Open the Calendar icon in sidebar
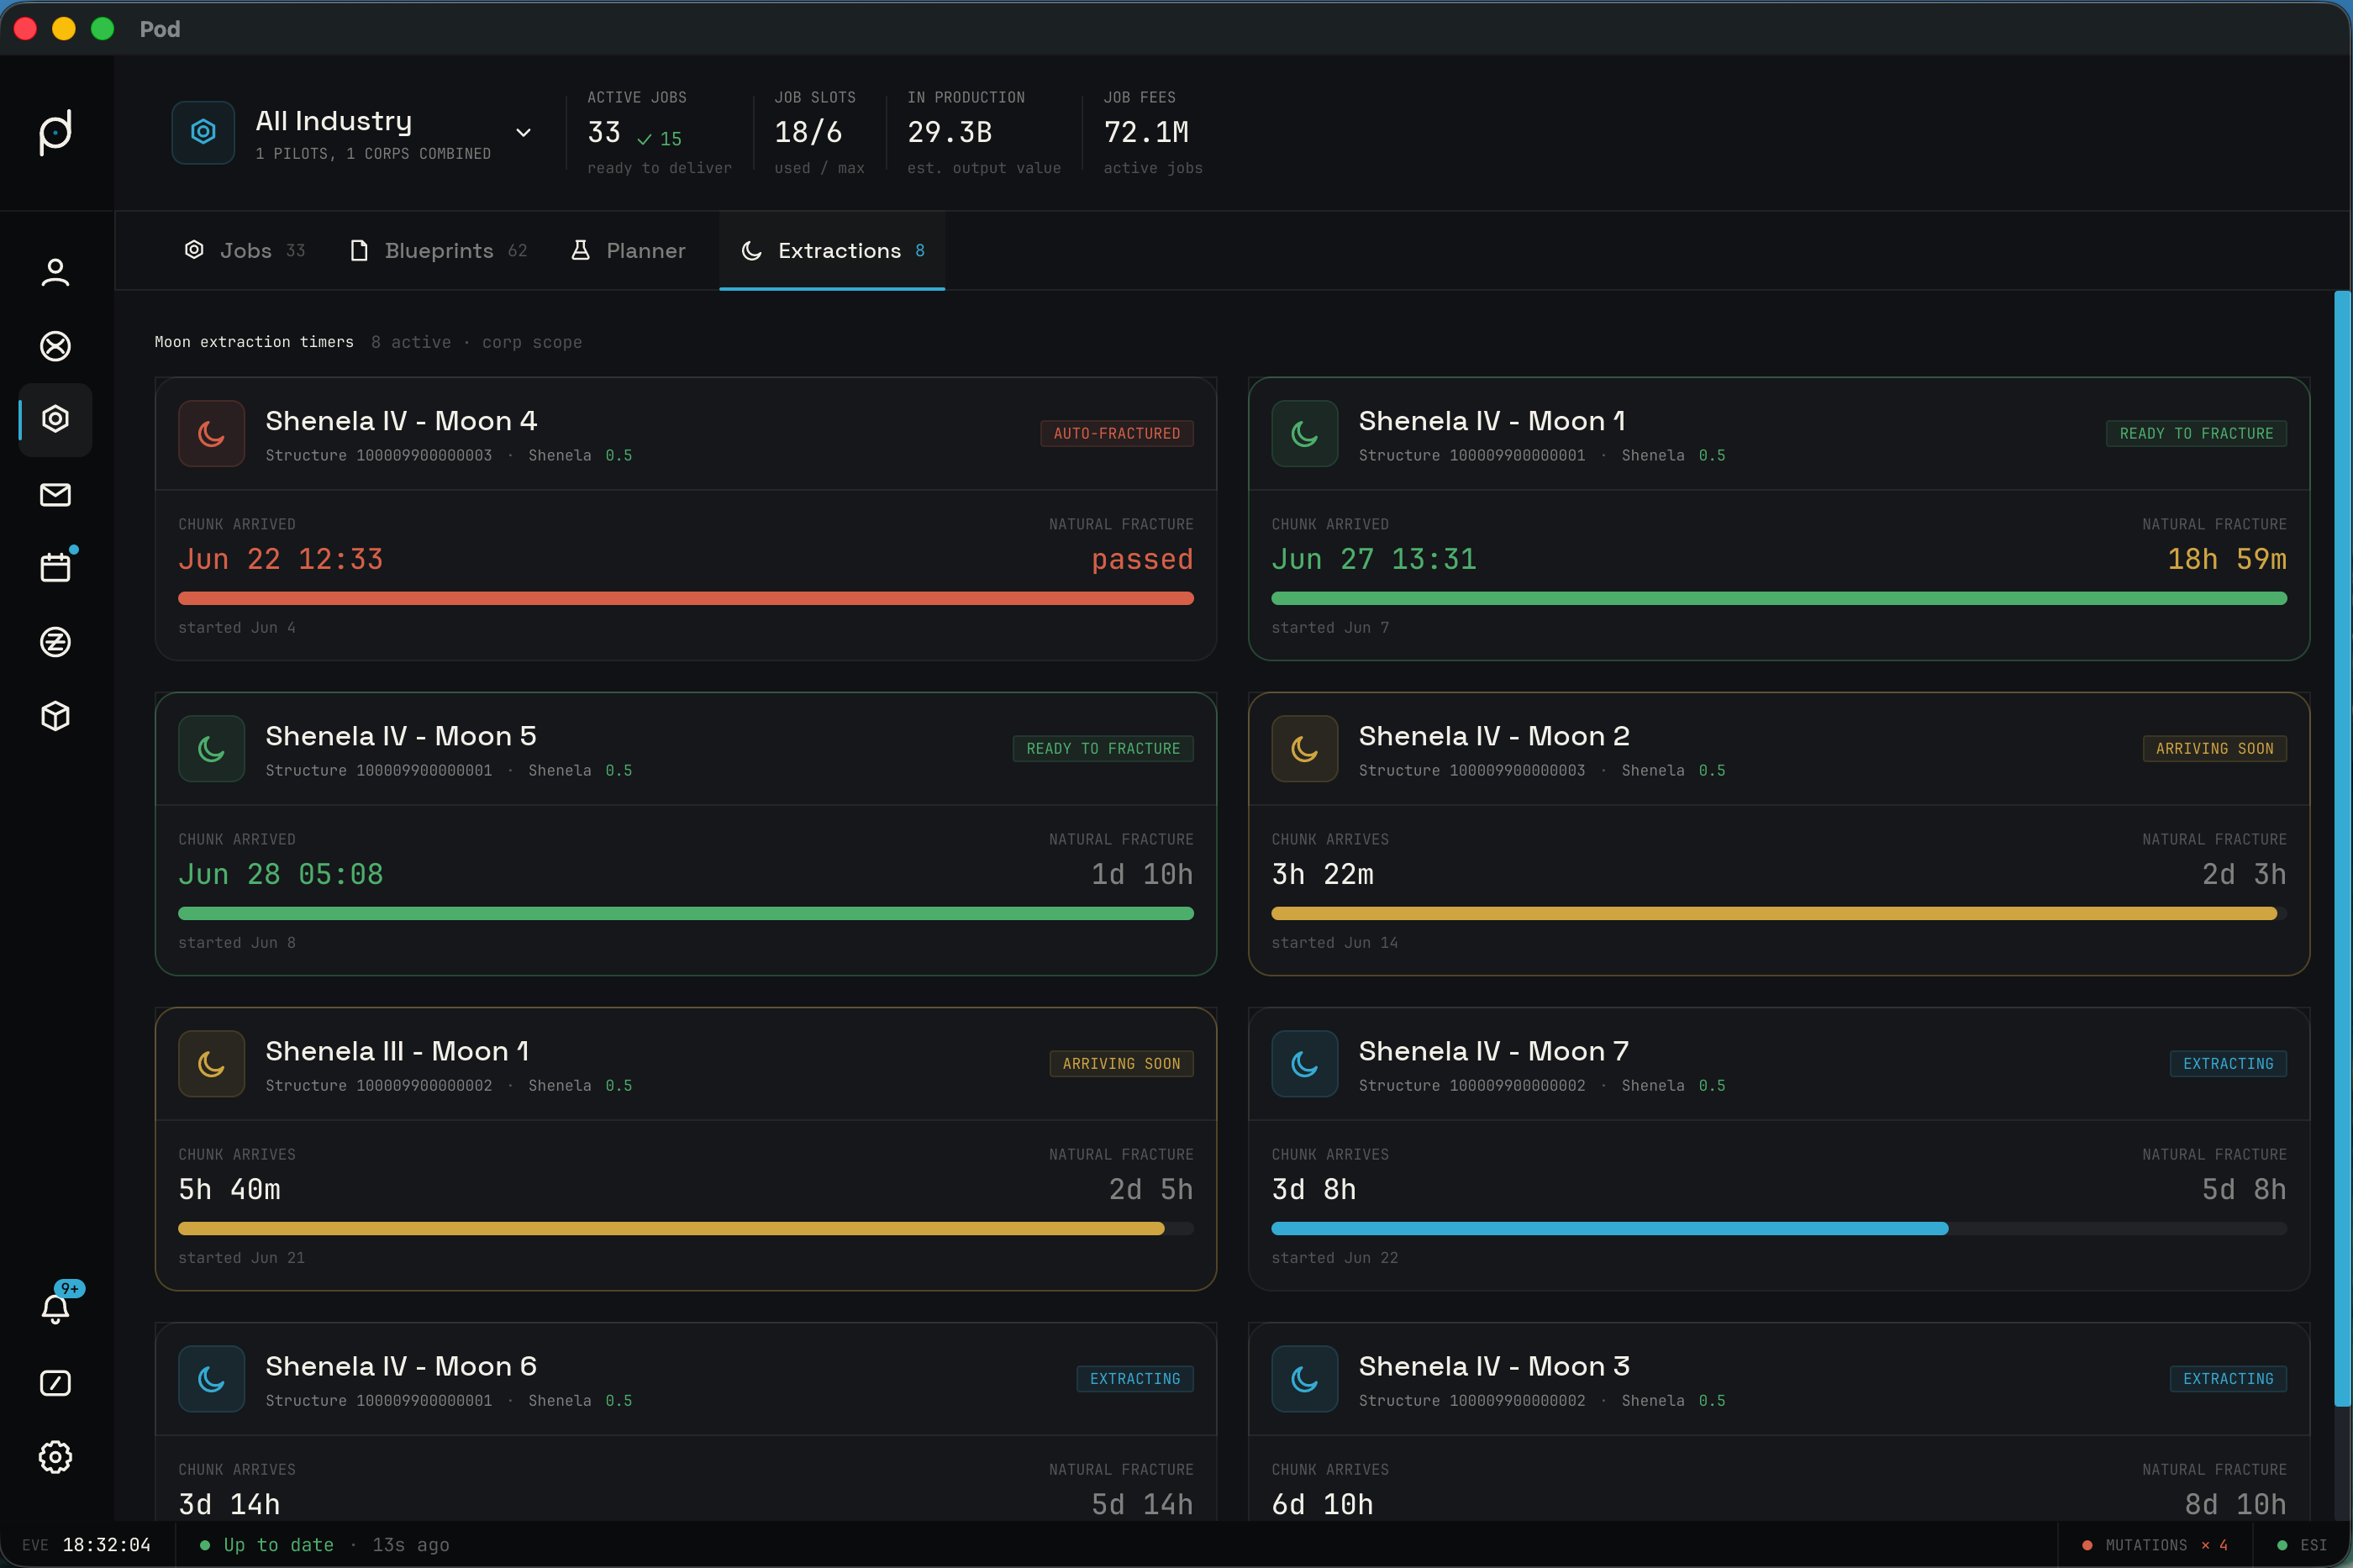 [x=55, y=567]
